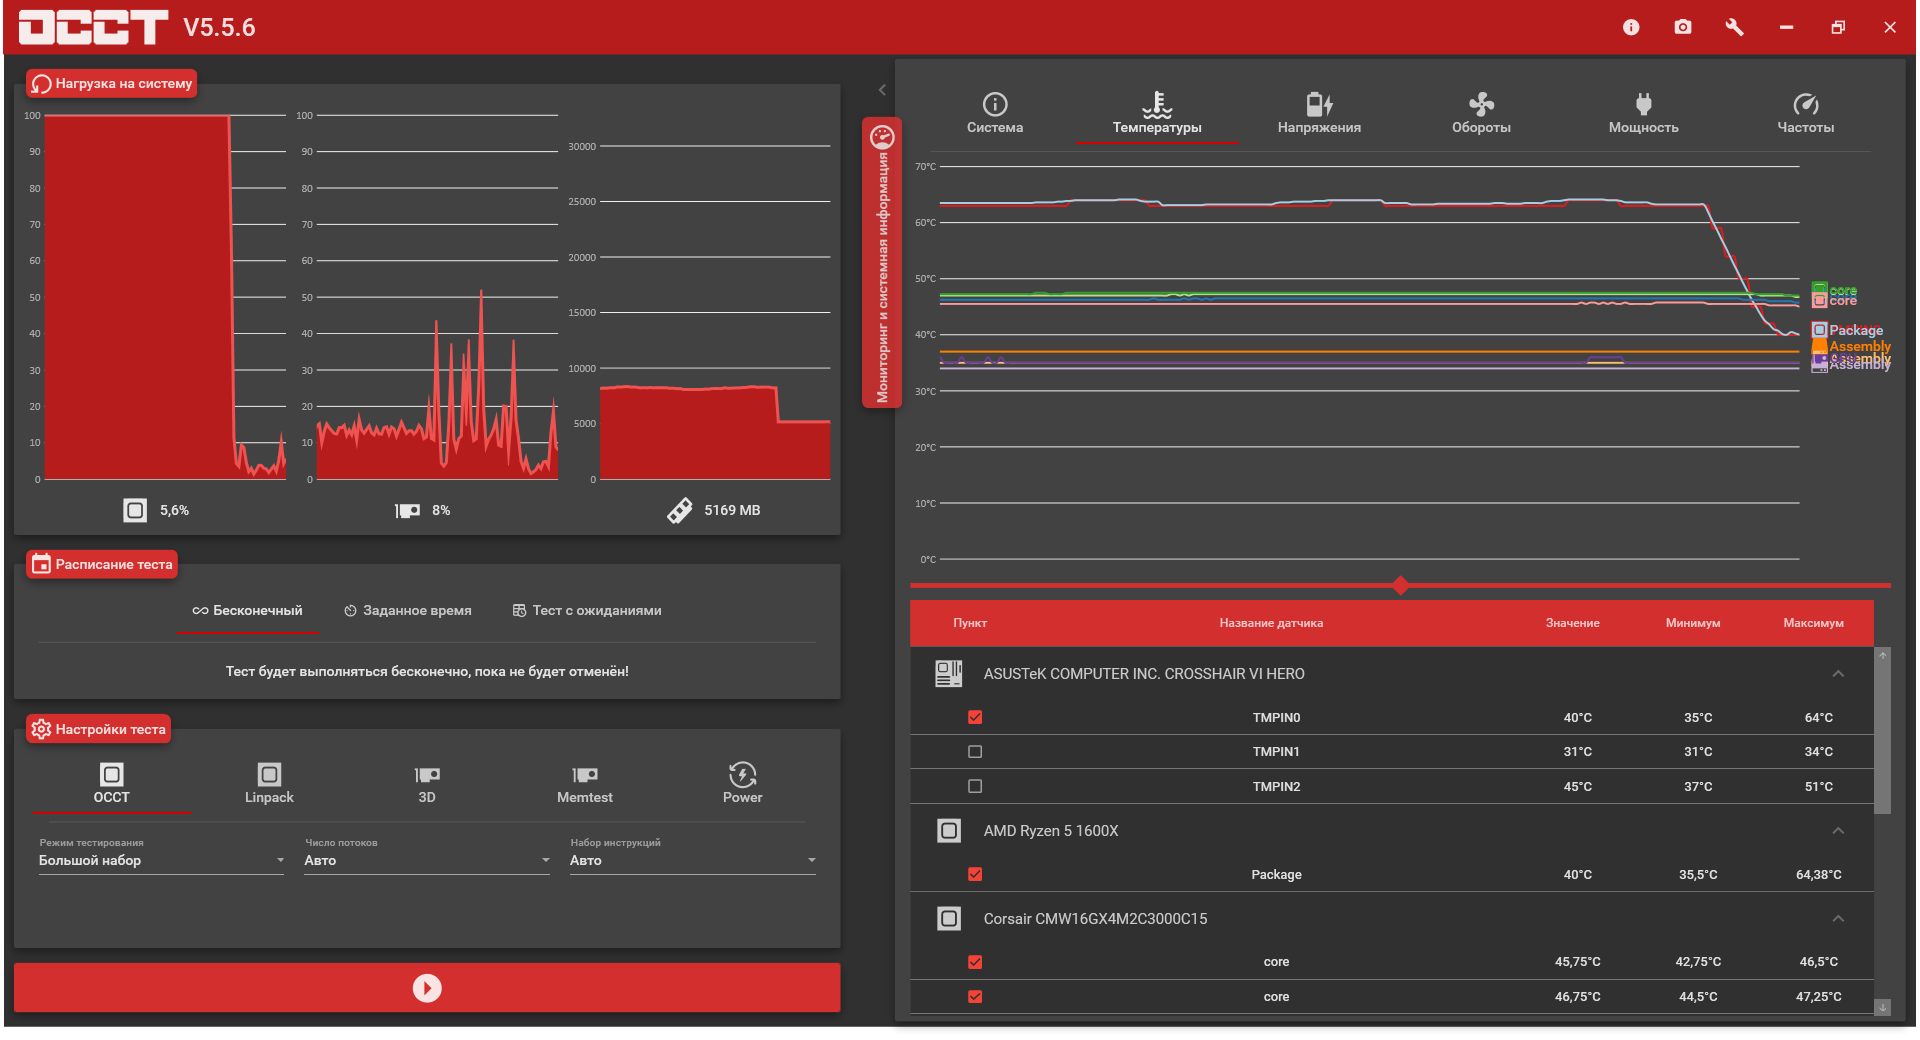Image resolution: width=1920 pixels, height=1040 pixels.
Task: Click the Частоты speedometer icon
Action: coord(1805,104)
